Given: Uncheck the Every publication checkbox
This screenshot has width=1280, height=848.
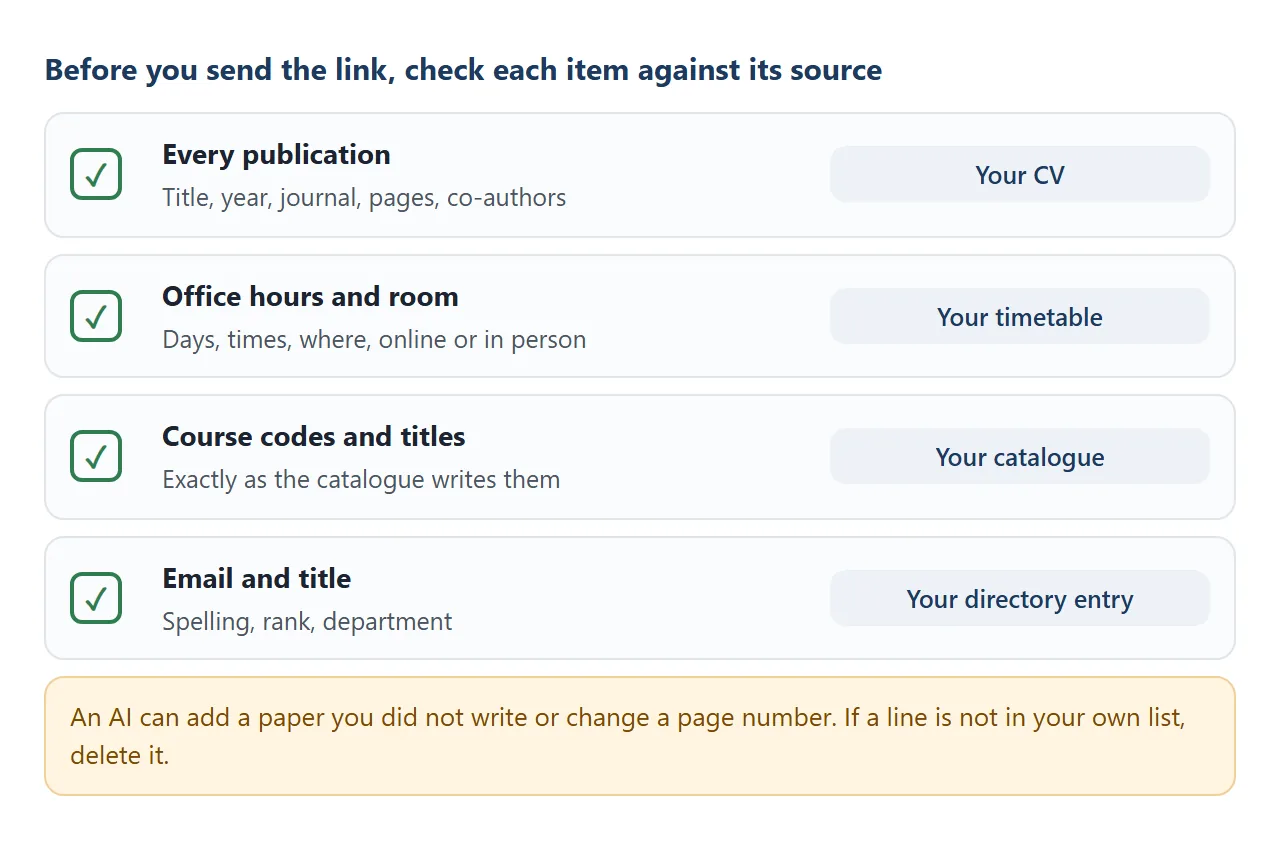Looking at the screenshot, I should pos(96,174).
